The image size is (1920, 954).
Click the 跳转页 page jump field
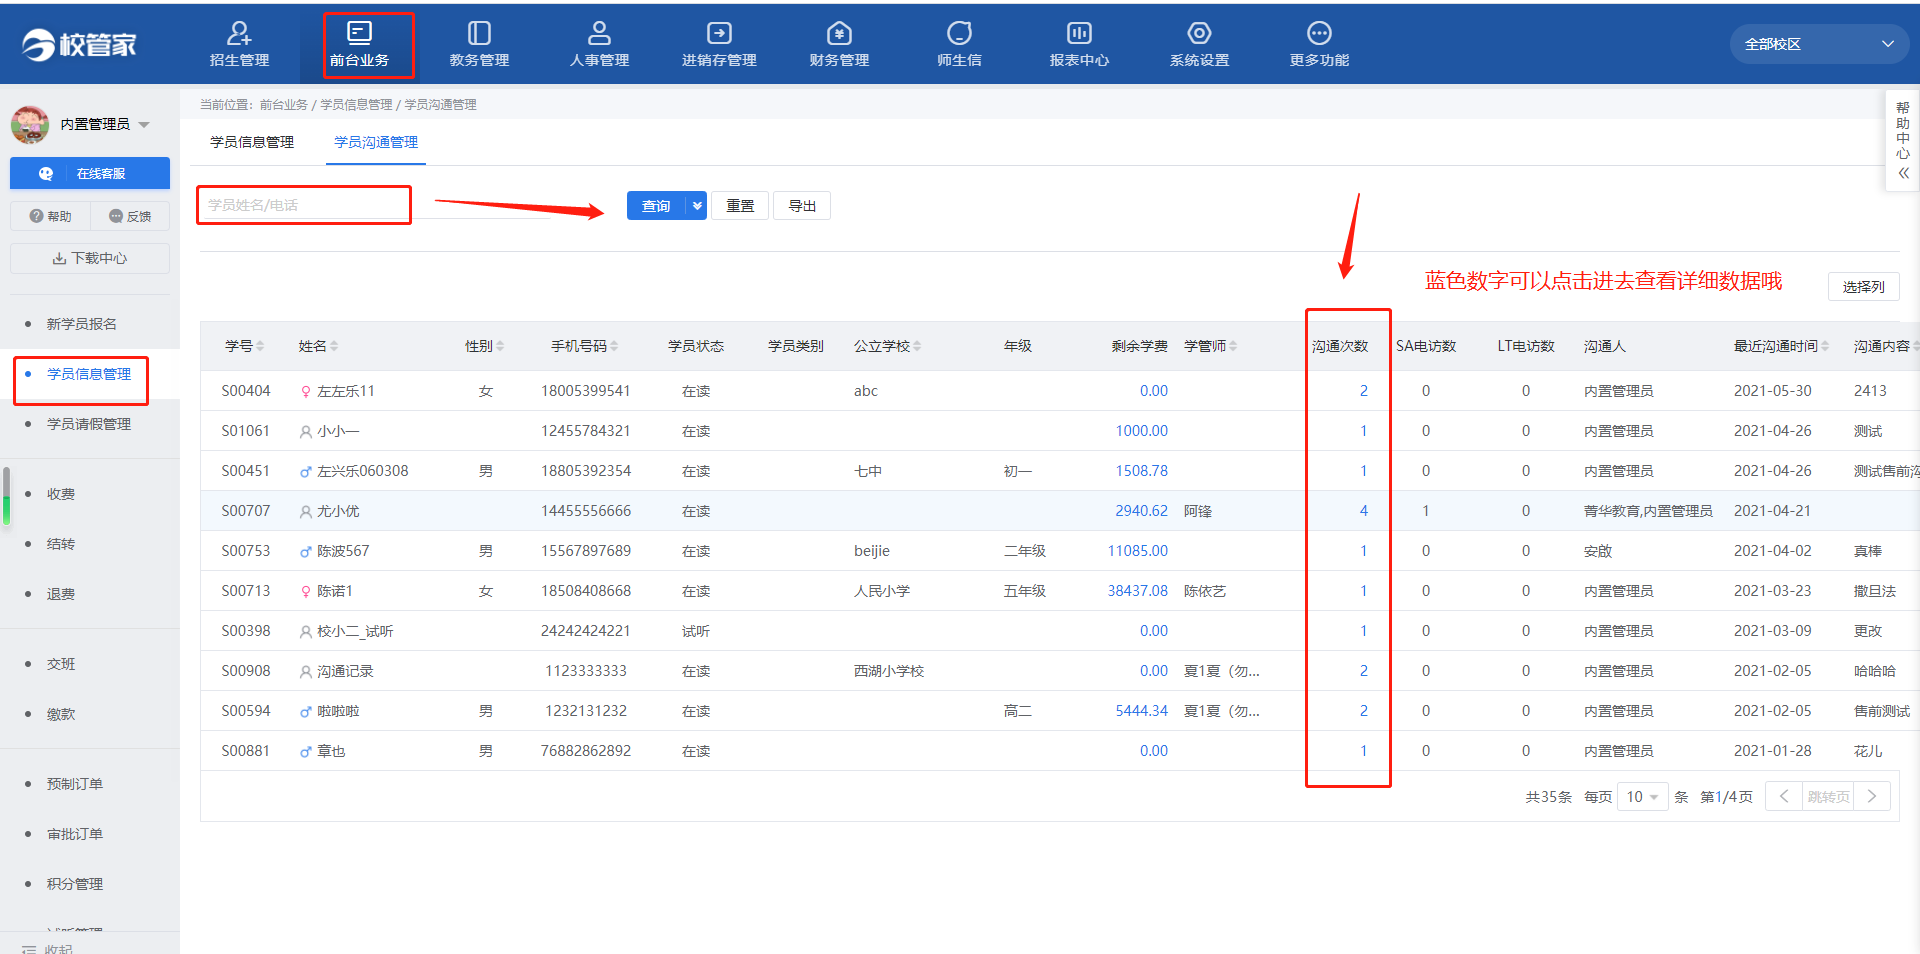tap(1828, 796)
